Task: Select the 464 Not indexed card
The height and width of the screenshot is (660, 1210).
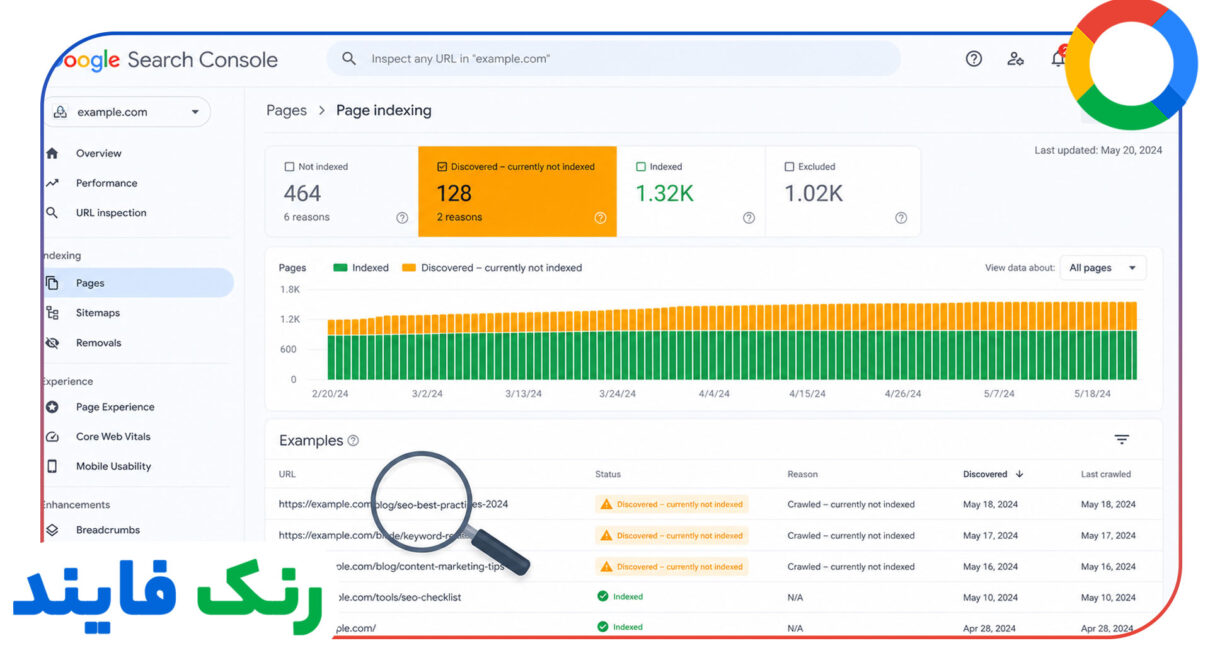Action: point(342,192)
